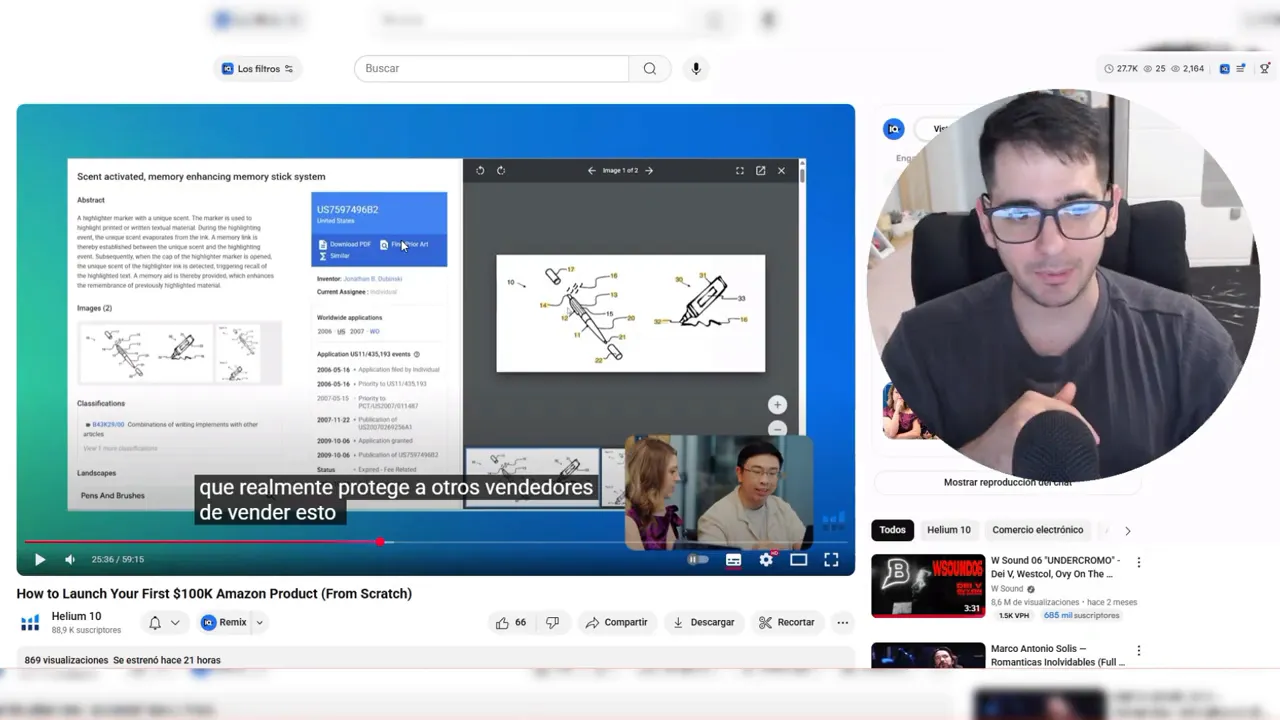Switch to theater mode view
The image size is (1280, 720).
pyautogui.click(x=798, y=560)
